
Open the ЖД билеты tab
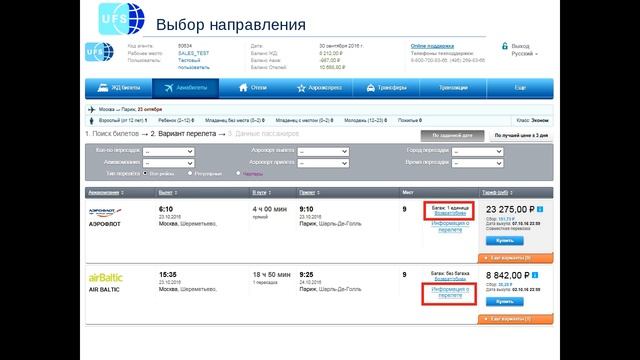point(119,88)
